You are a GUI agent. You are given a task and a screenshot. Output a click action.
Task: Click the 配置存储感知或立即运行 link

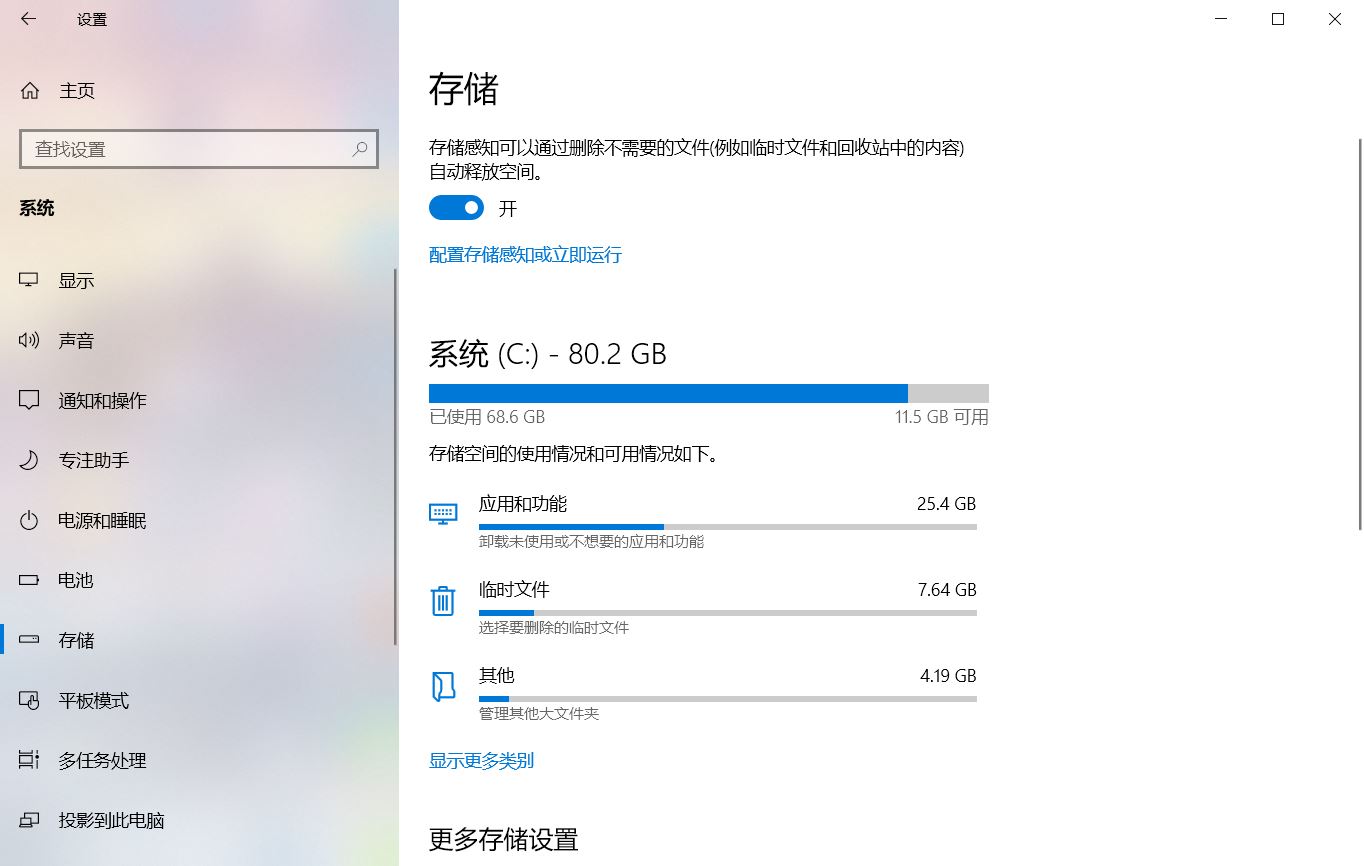click(525, 255)
